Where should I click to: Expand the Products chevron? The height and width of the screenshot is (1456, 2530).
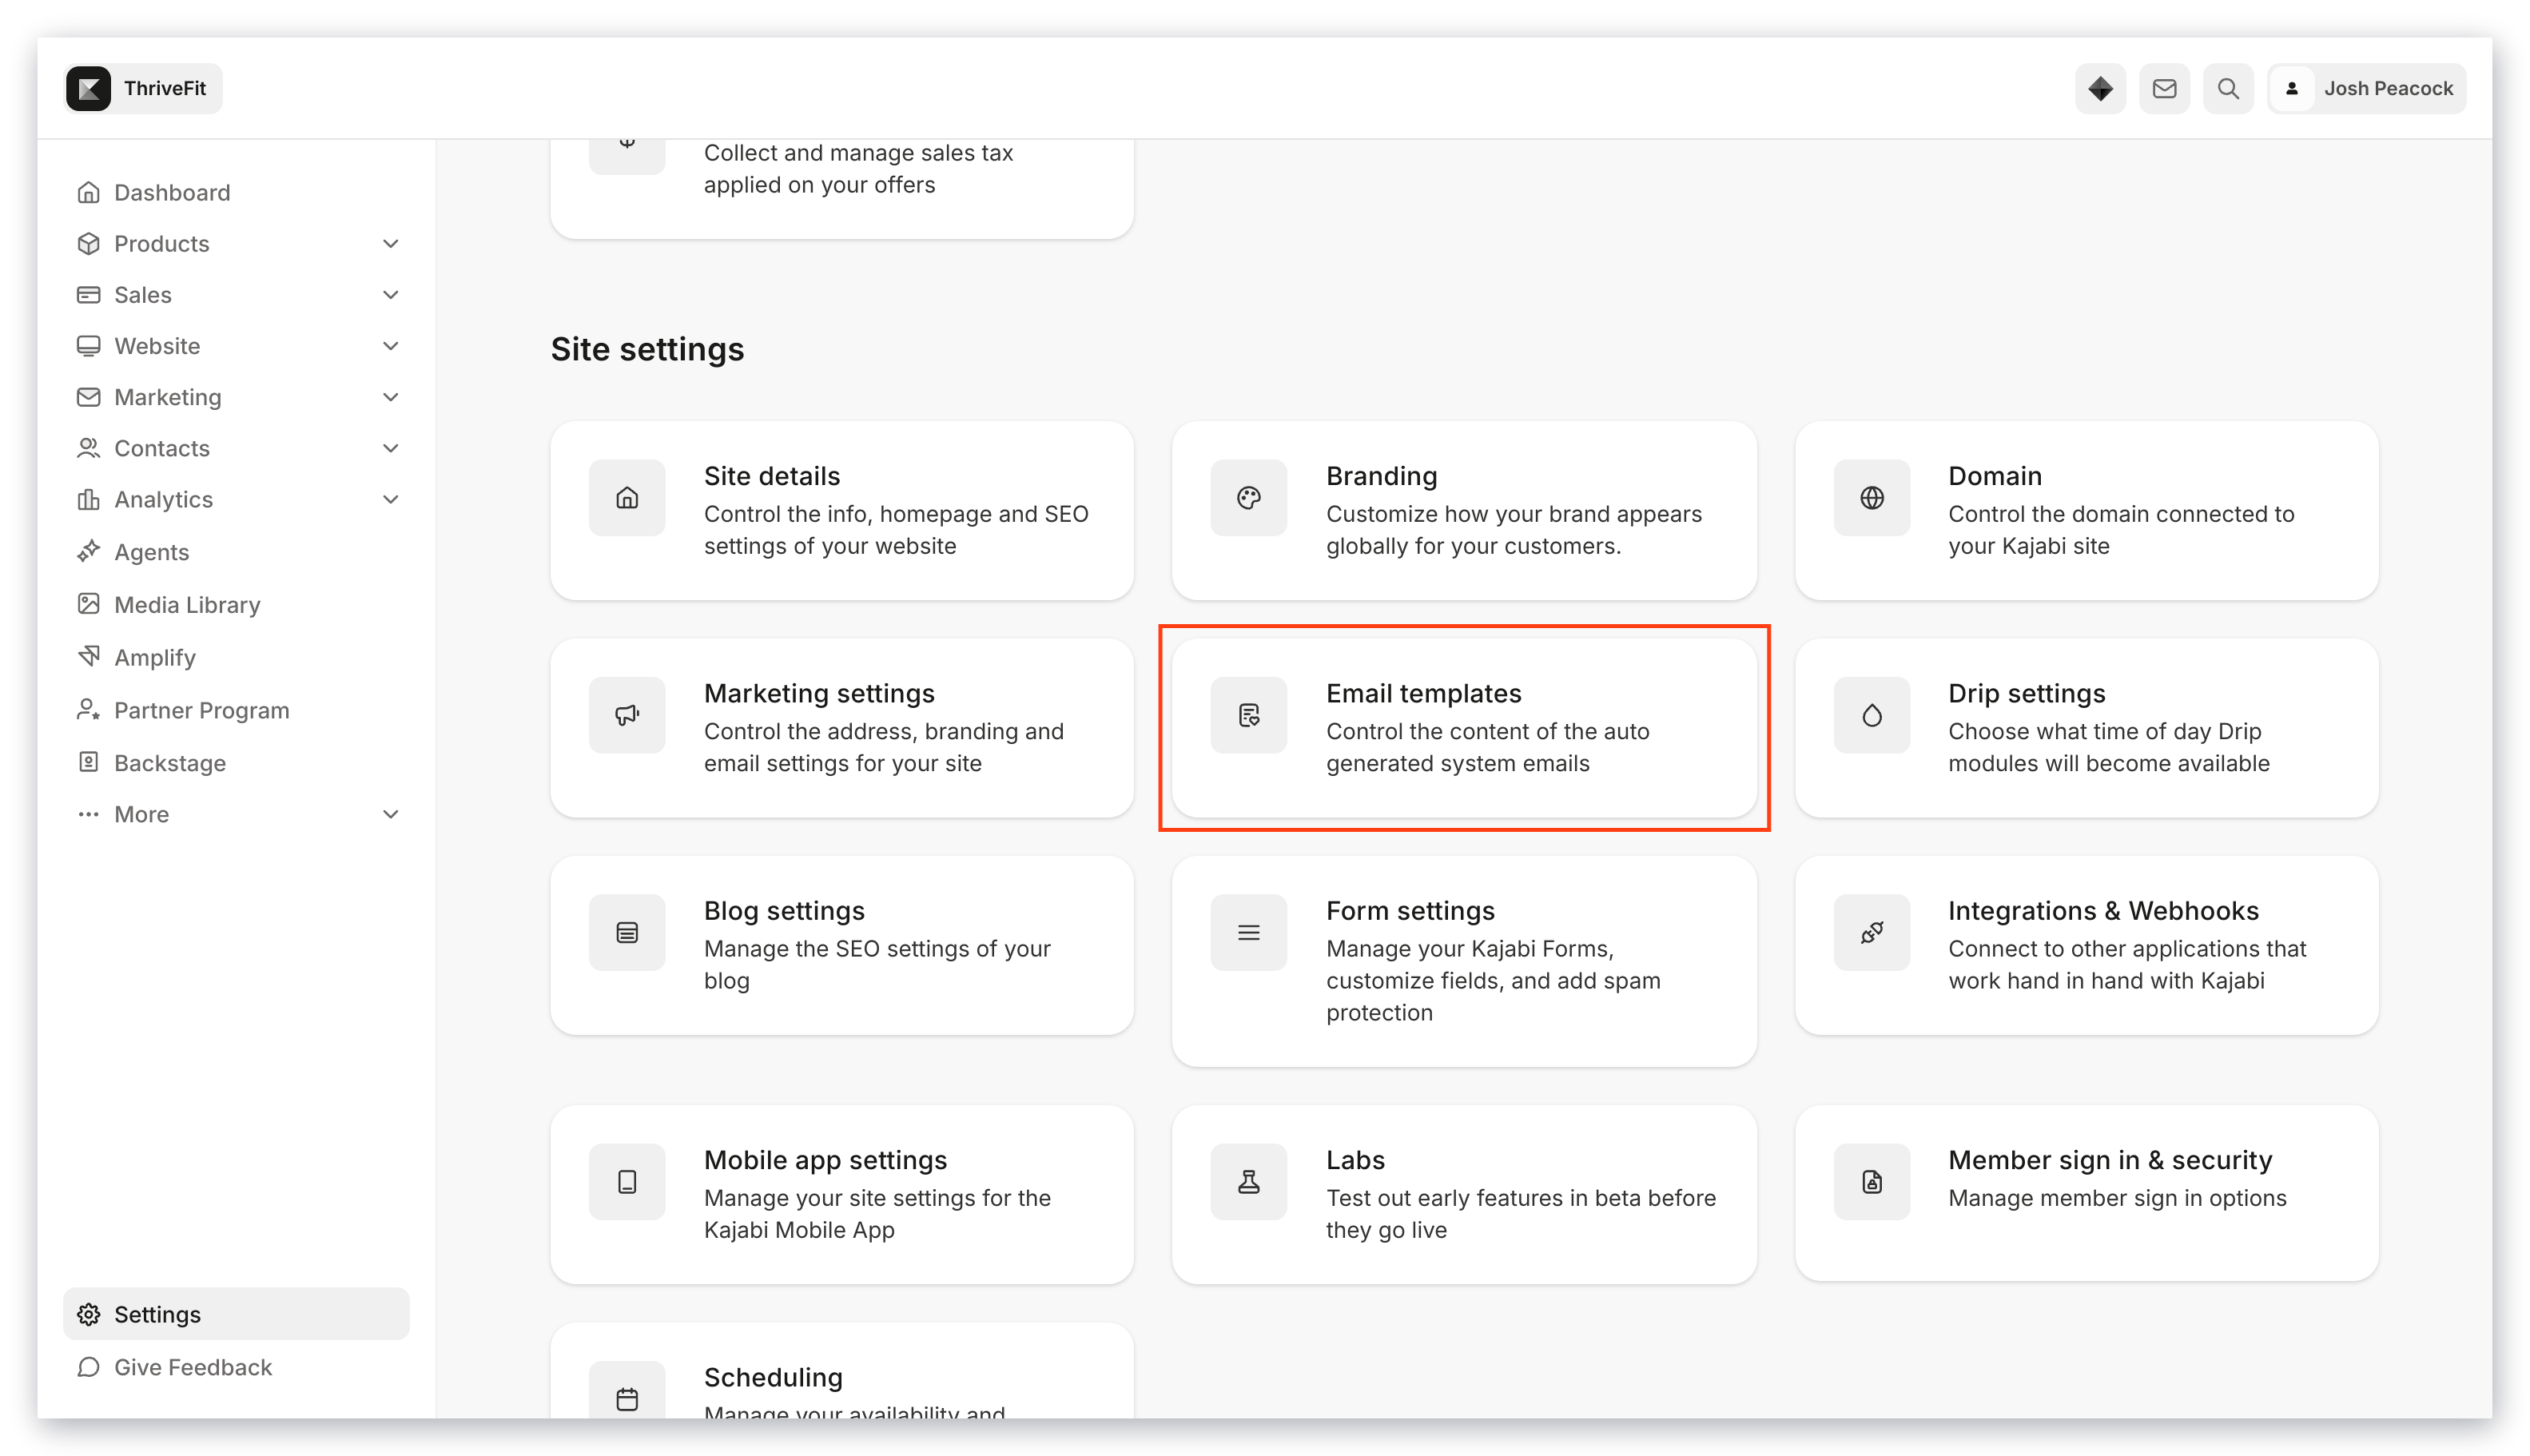(390, 243)
